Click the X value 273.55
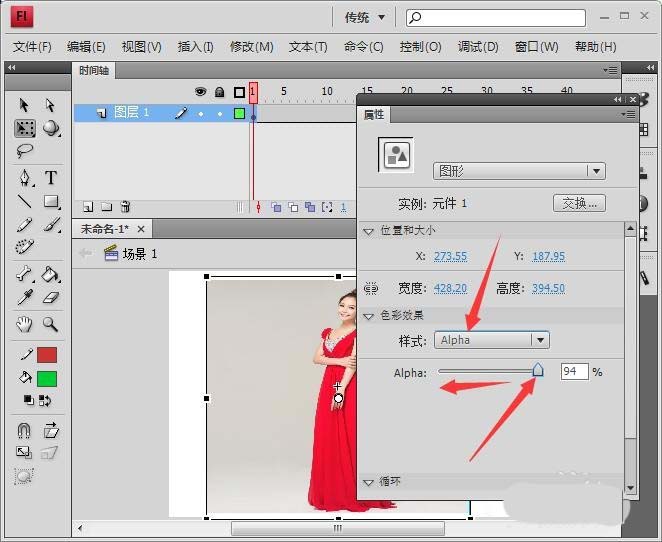This screenshot has width=662, height=542. tap(450, 256)
